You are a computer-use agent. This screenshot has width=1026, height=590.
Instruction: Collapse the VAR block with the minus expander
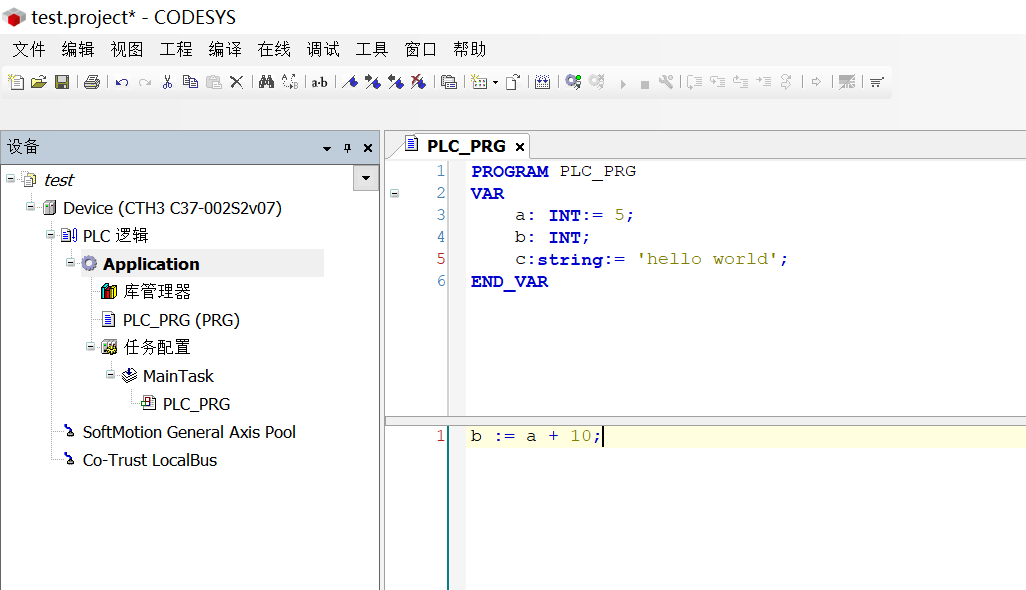click(394, 193)
